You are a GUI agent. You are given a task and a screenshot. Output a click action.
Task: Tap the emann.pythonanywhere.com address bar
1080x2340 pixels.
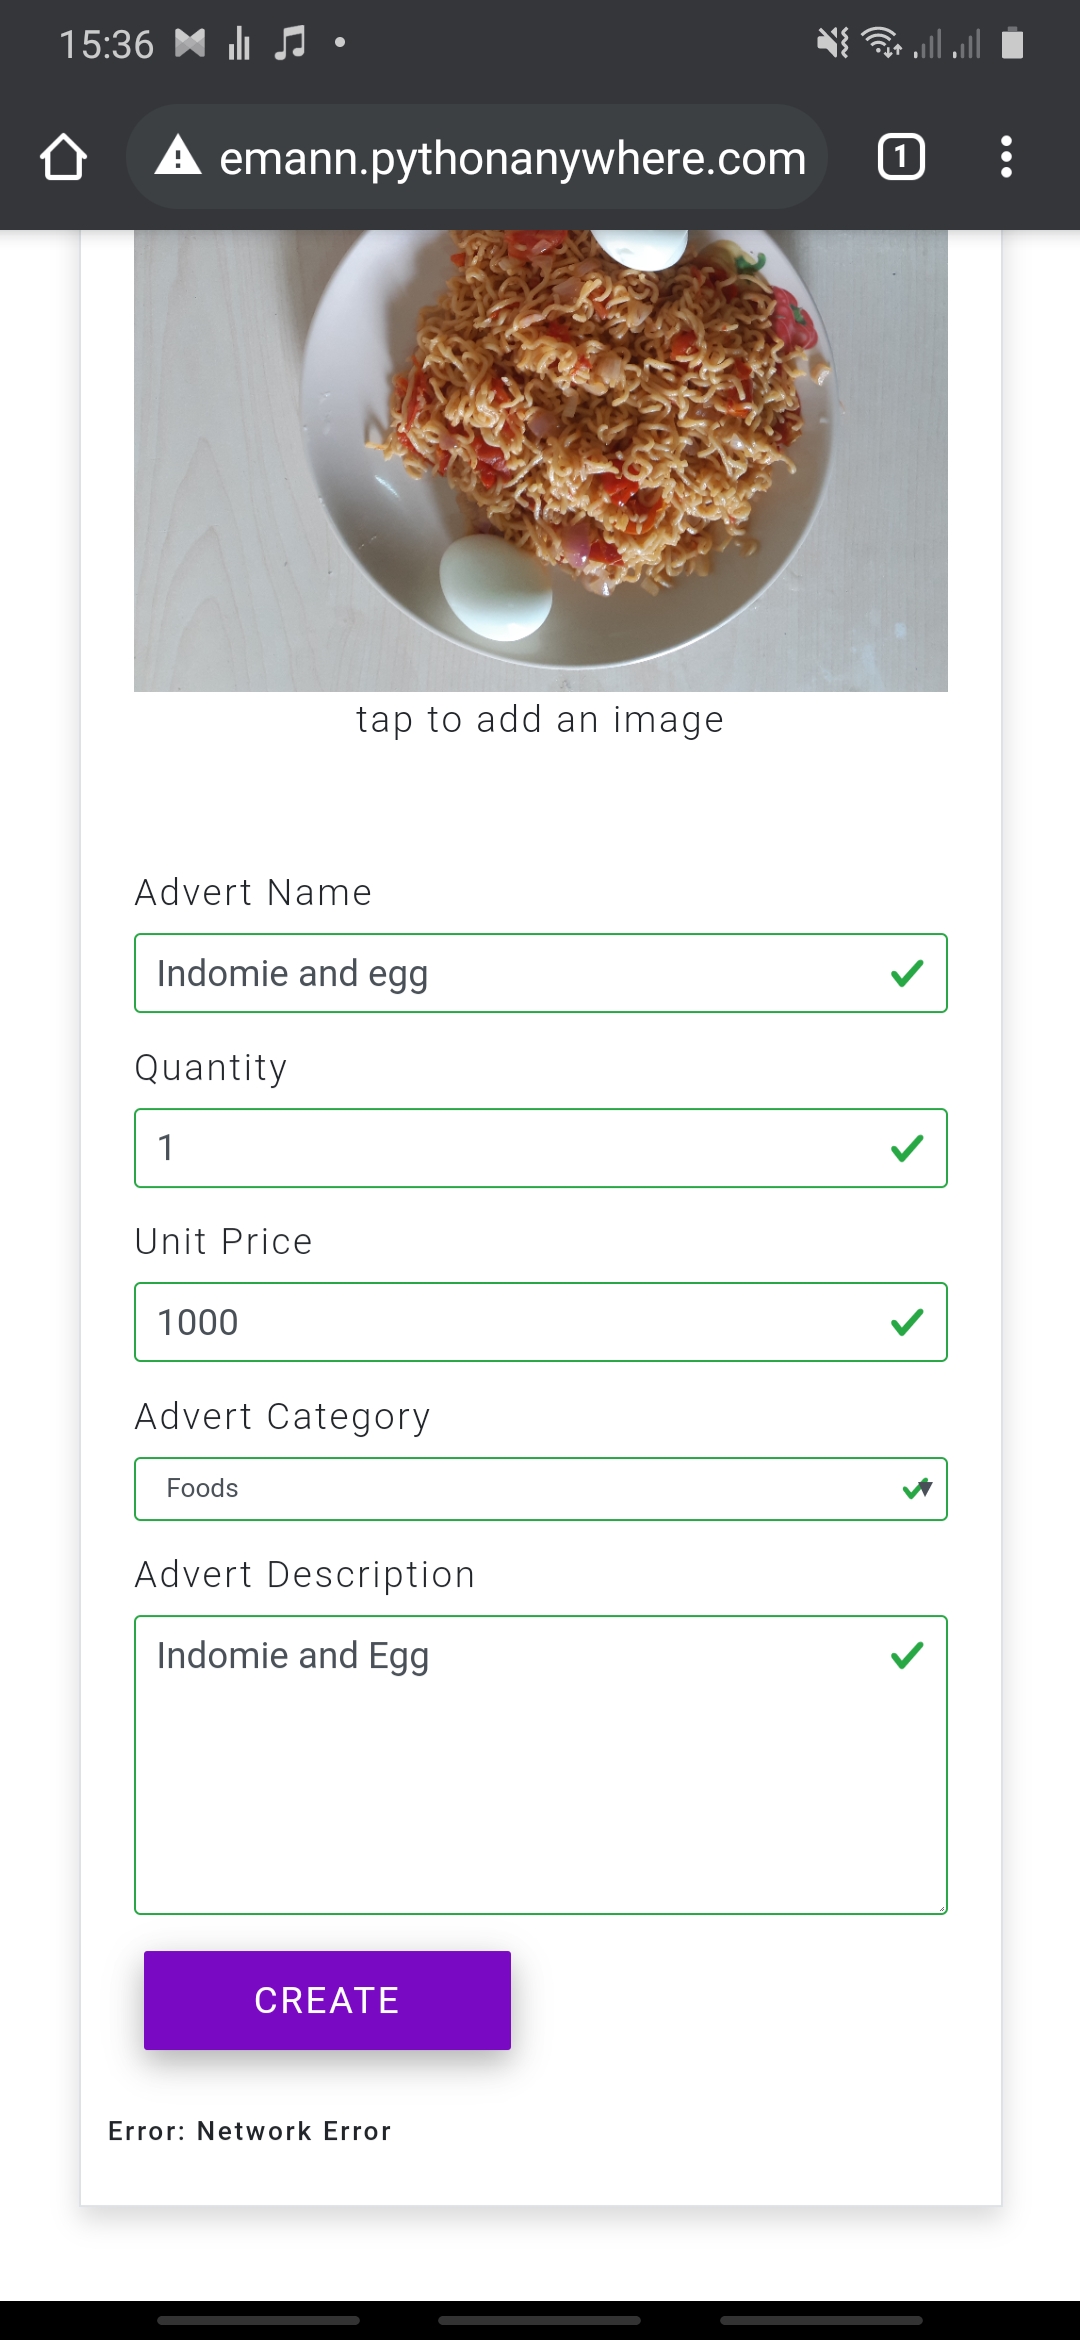512,158
